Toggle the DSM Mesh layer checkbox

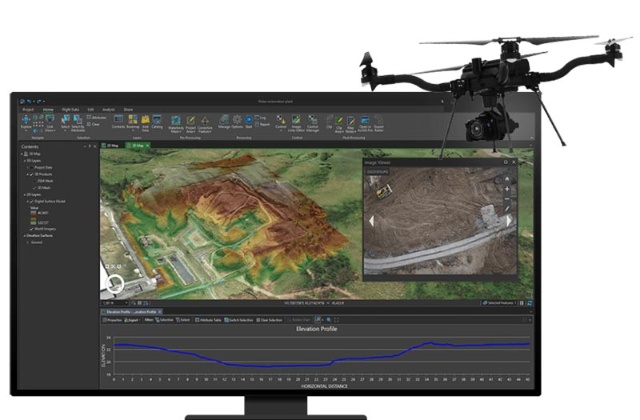[35, 181]
